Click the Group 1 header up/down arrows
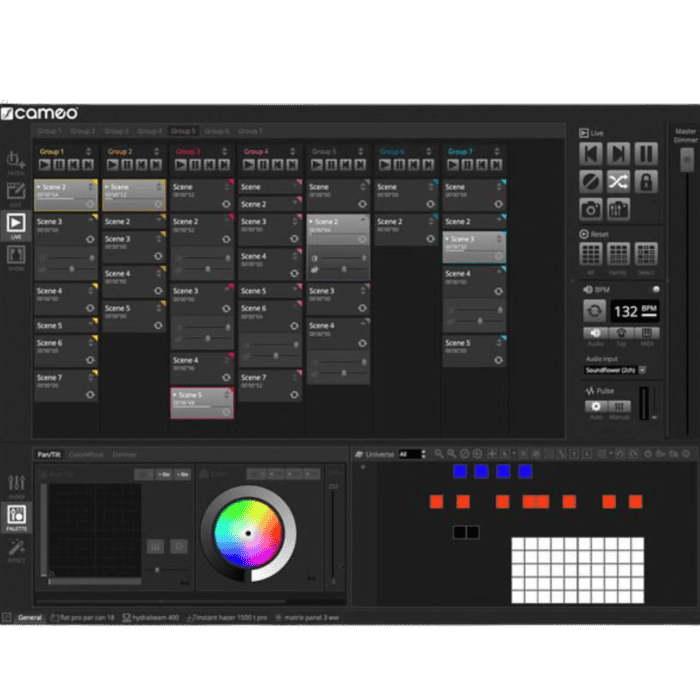 click(x=90, y=152)
